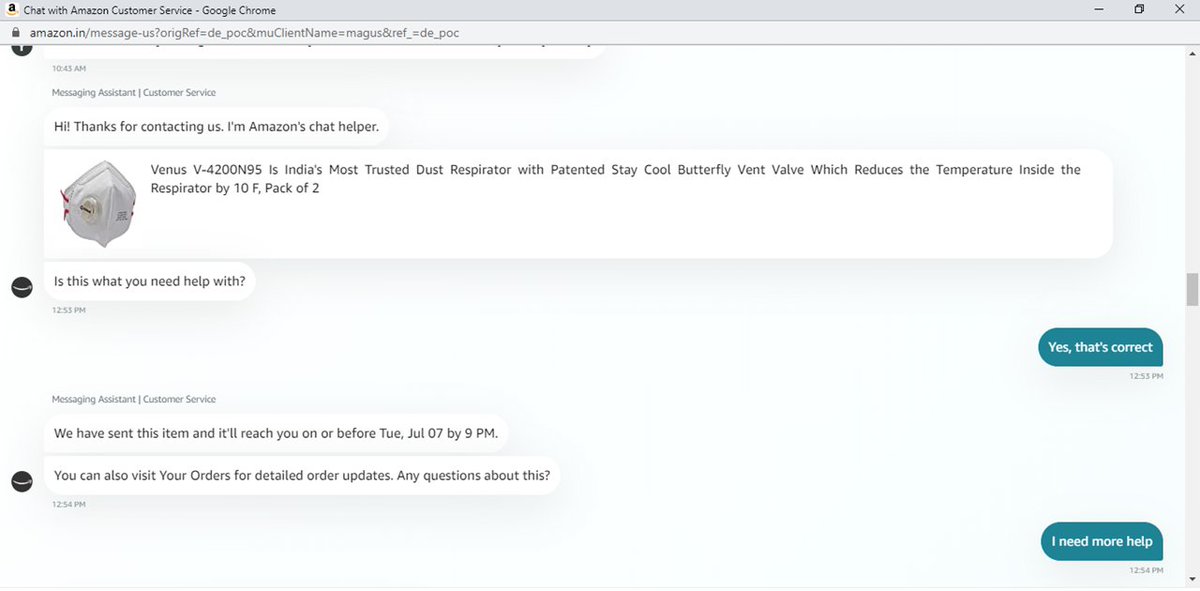Click the first 'Messaging Assistant | Customer Service' label
Viewport: 1200px width, 591px height.
tap(134, 93)
